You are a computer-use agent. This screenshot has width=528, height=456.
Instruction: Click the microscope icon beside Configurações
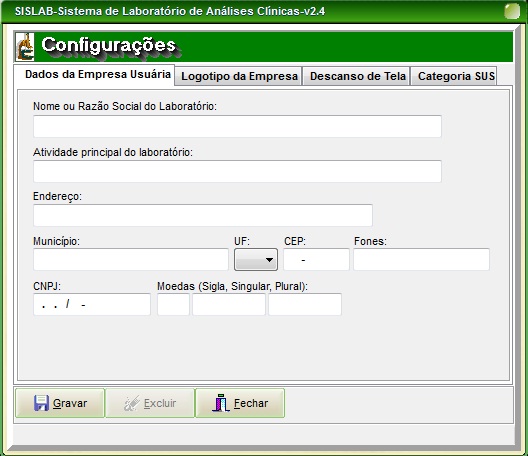point(25,46)
